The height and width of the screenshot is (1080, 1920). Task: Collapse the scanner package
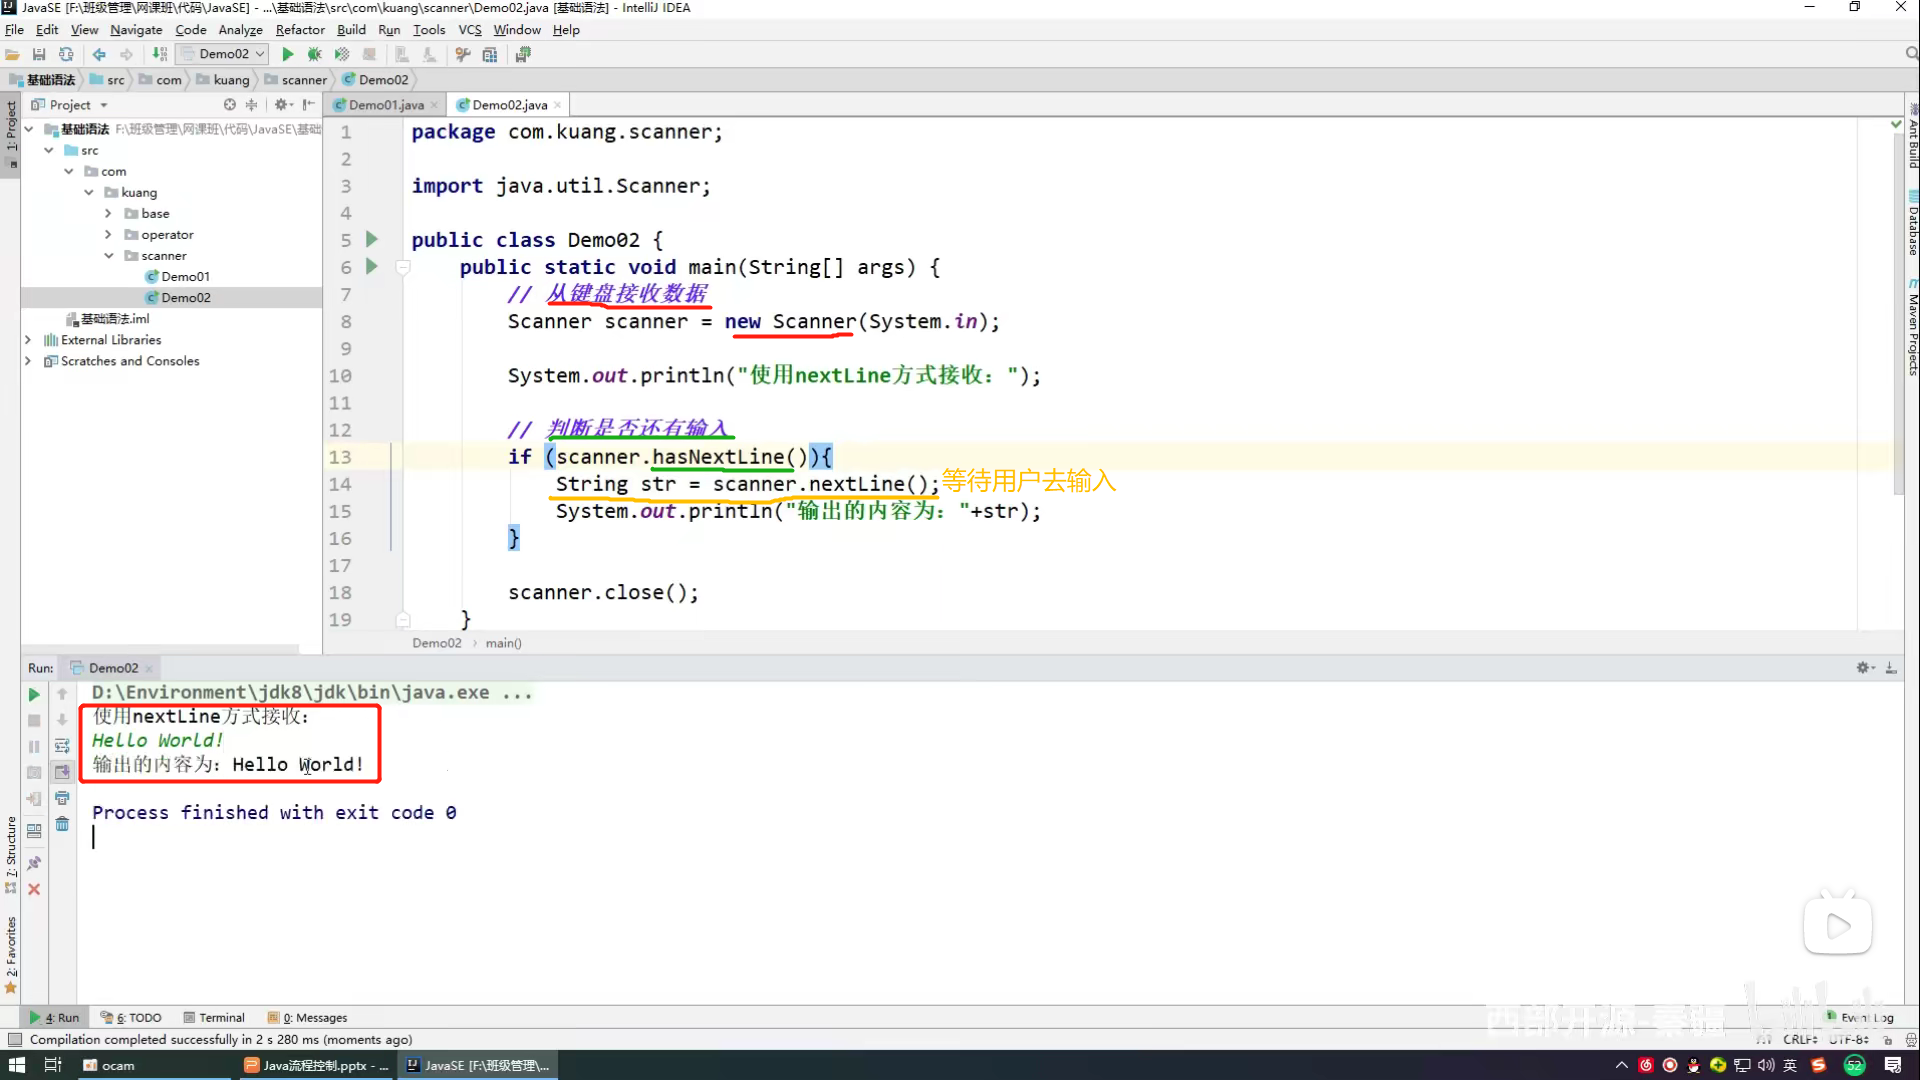pos(108,255)
